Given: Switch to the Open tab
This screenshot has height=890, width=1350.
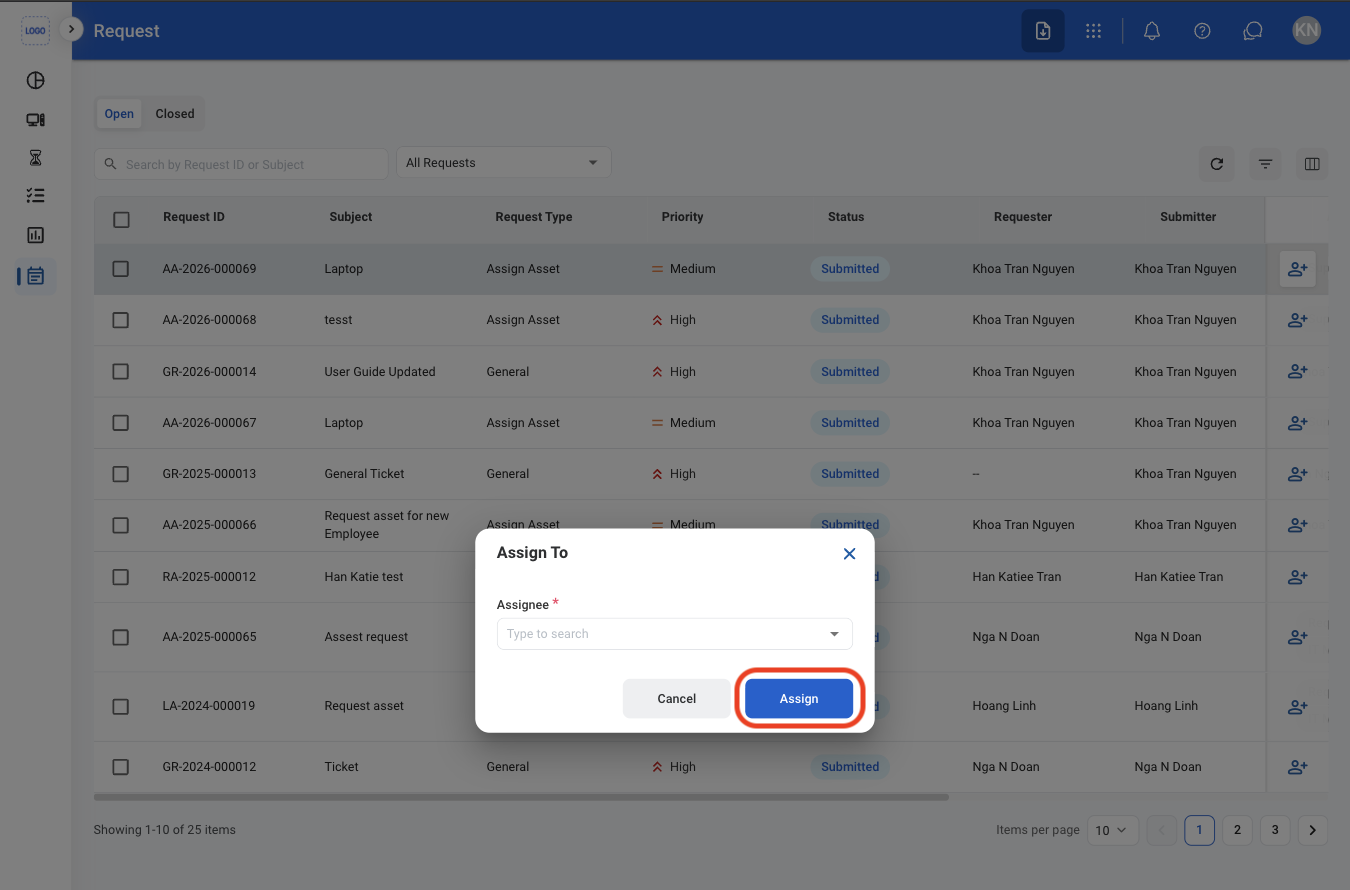Looking at the screenshot, I should coord(119,114).
